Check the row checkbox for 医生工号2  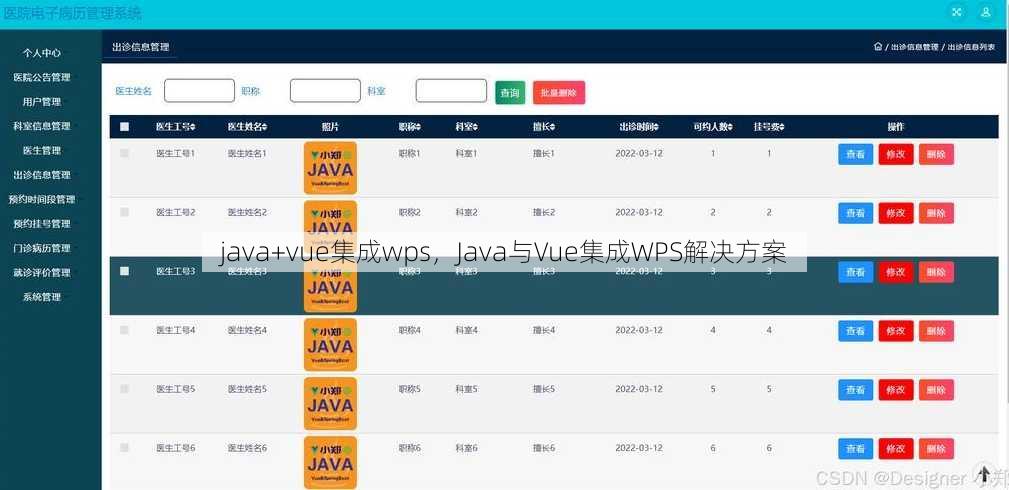point(124,212)
